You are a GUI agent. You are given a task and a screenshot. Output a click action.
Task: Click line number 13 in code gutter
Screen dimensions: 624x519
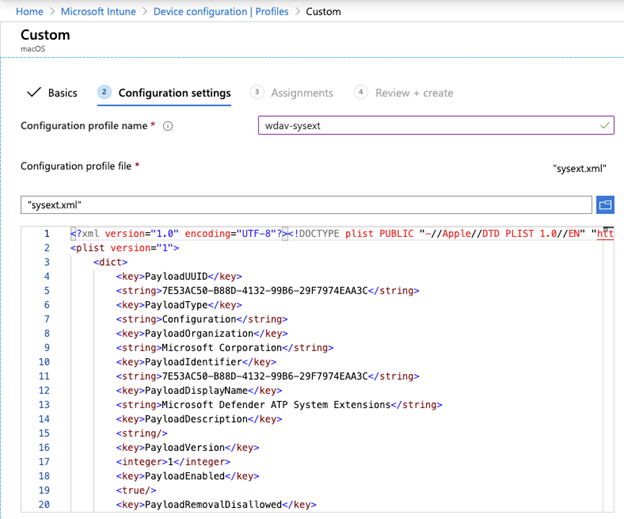[44, 405]
